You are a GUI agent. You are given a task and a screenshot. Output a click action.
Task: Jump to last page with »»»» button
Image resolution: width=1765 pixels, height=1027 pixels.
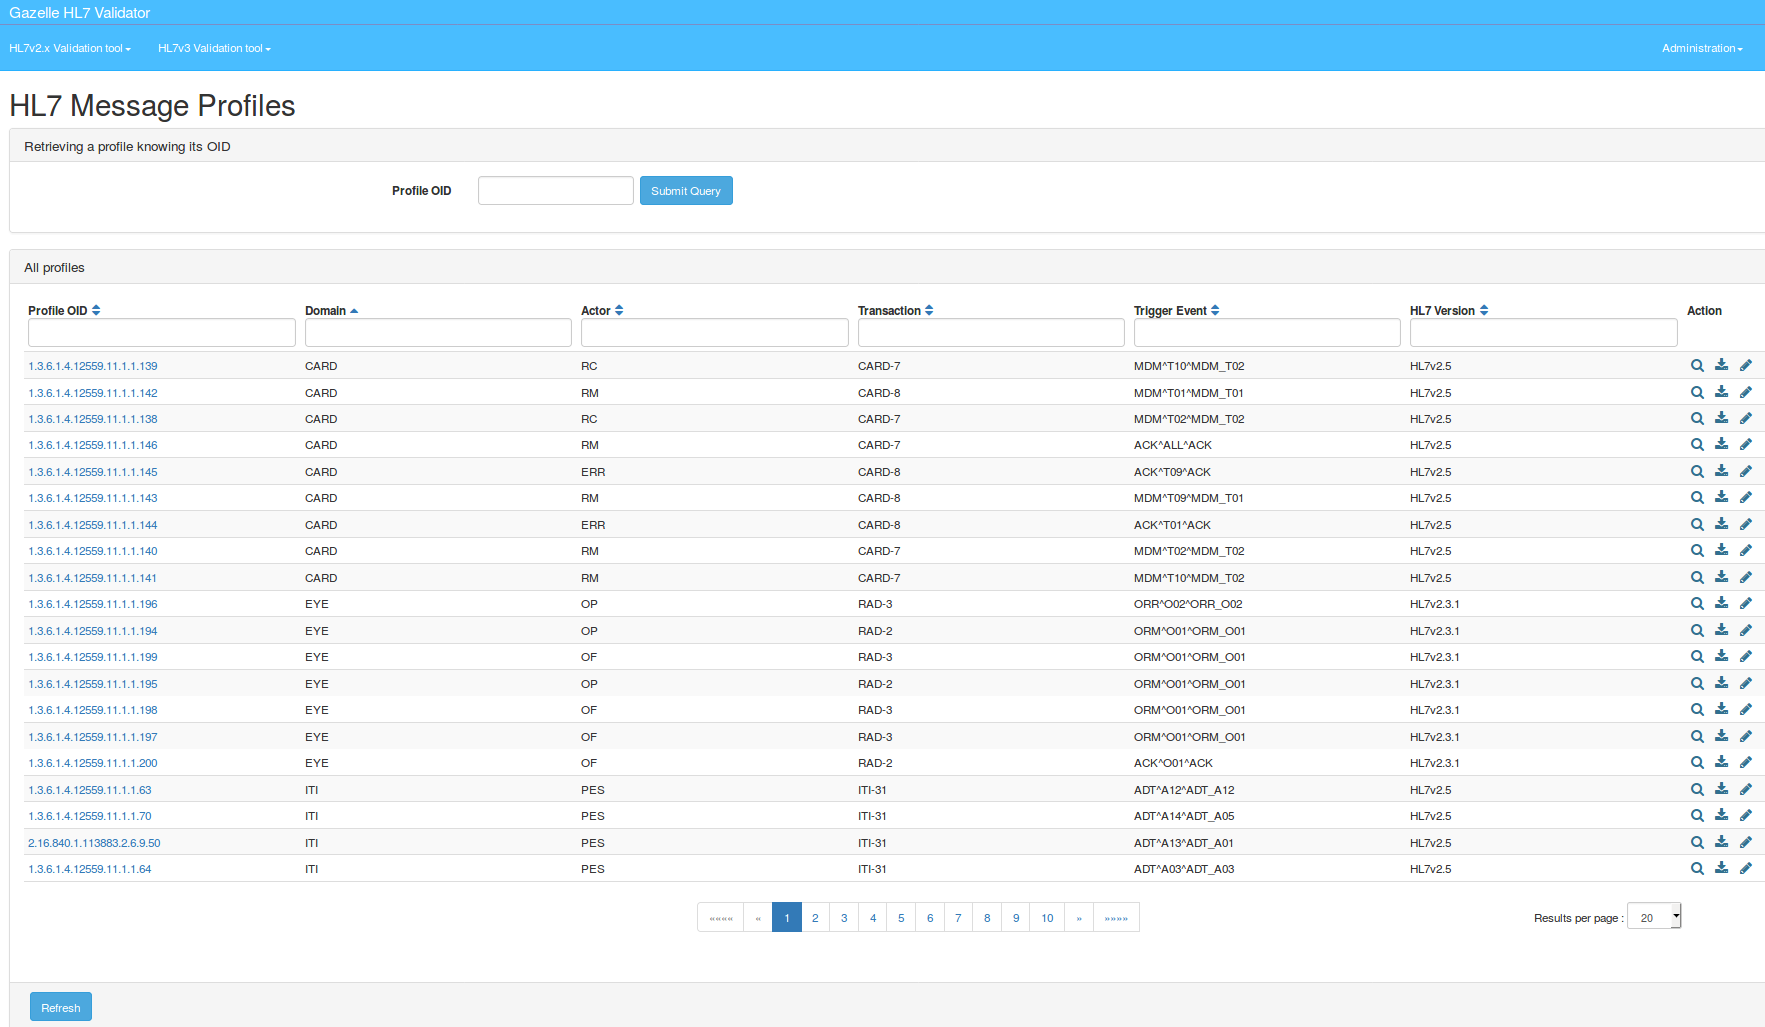click(x=1116, y=917)
